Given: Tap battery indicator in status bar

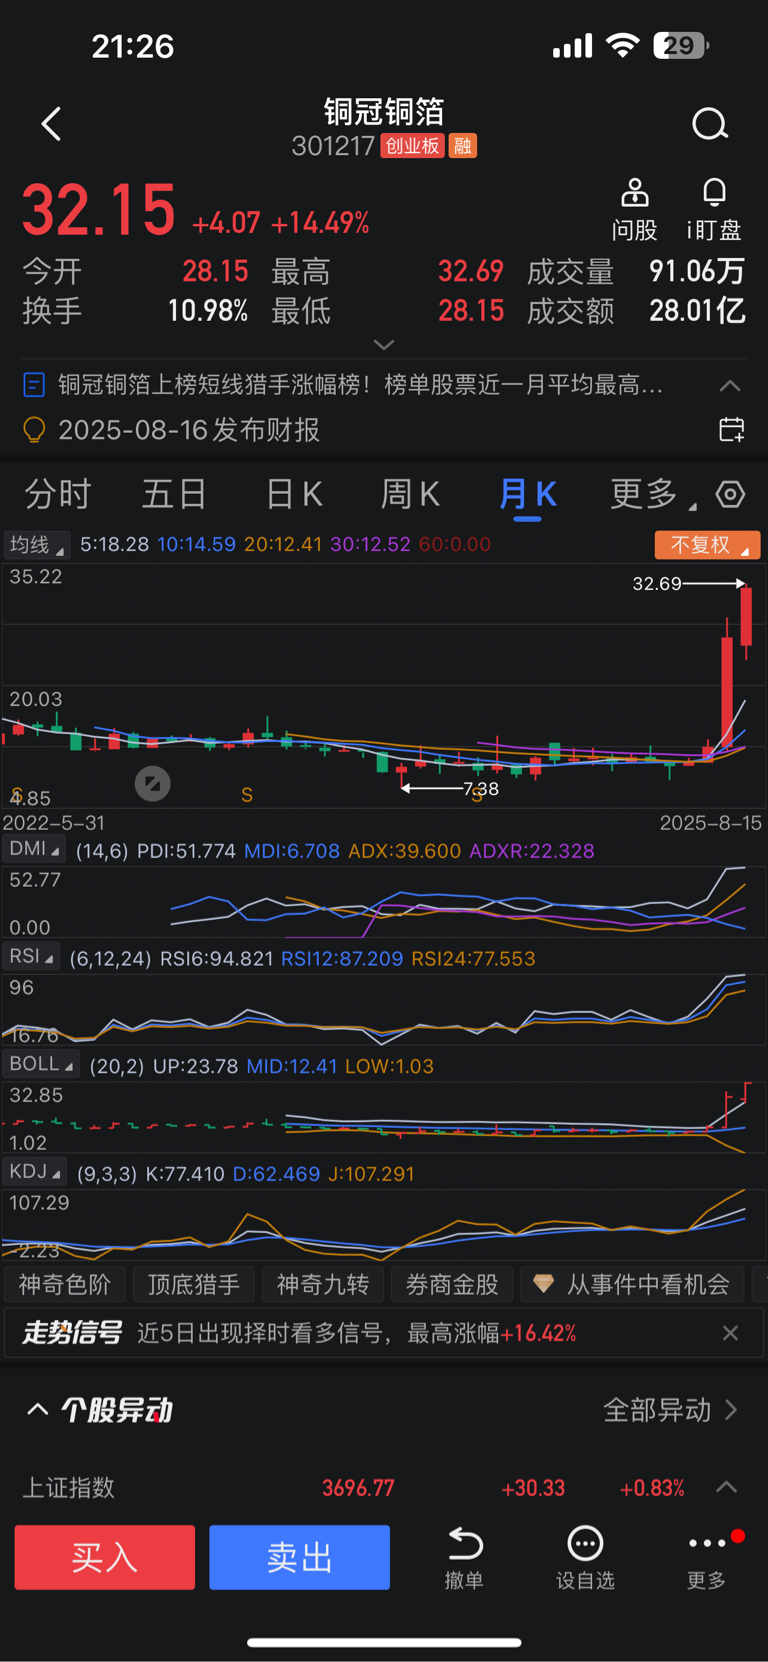Looking at the screenshot, I should 680,46.
